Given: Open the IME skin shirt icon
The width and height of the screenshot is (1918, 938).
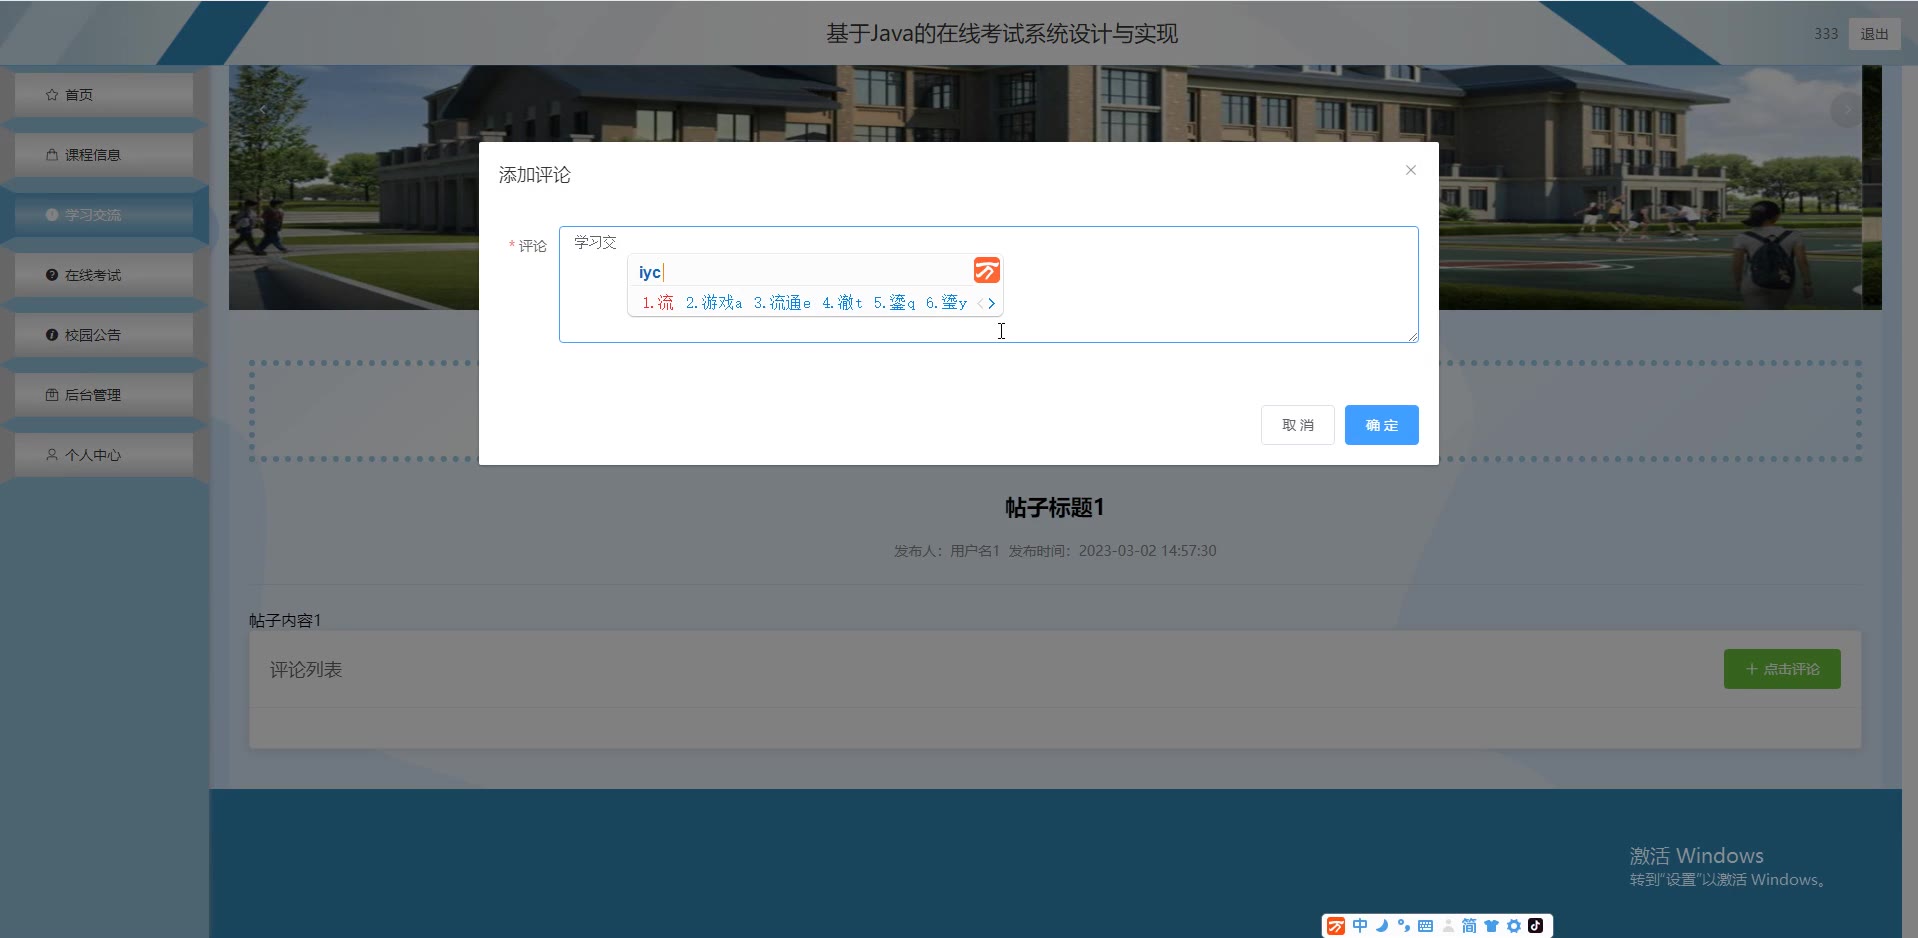Looking at the screenshot, I should coord(1491,926).
